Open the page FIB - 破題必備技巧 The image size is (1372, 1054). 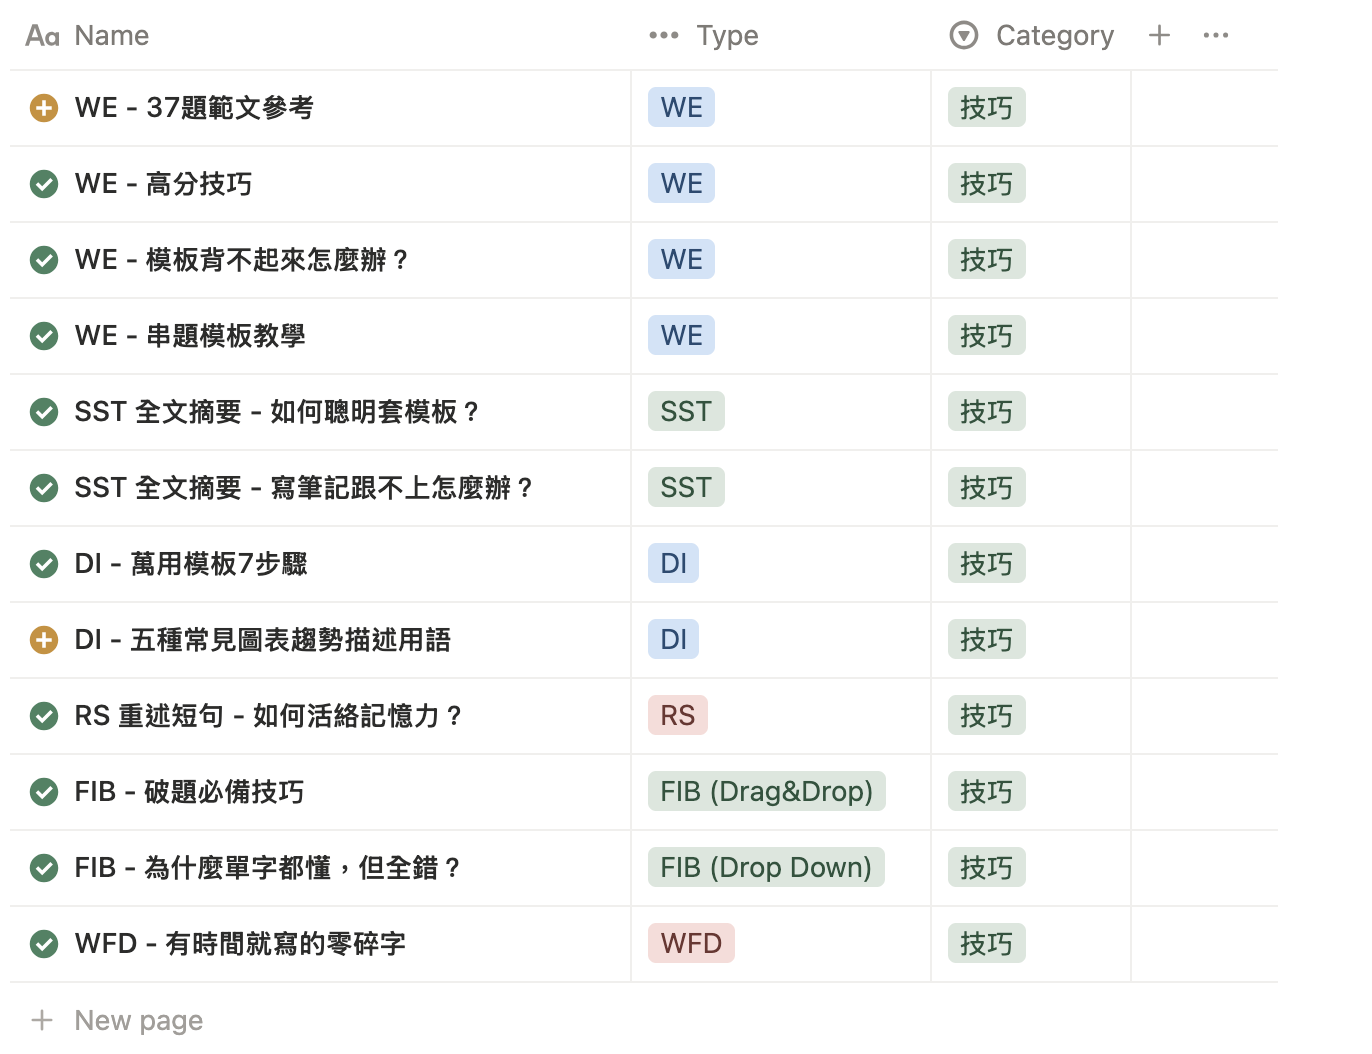click(x=189, y=792)
